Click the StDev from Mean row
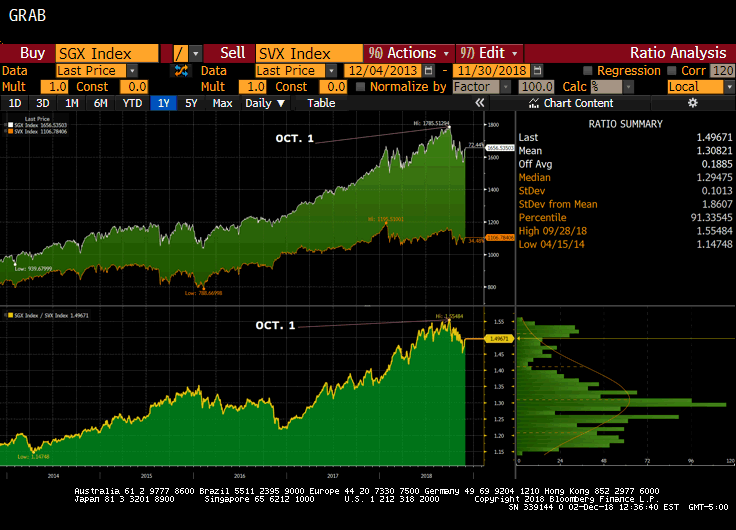The height and width of the screenshot is (530, 736). [625, 204]
